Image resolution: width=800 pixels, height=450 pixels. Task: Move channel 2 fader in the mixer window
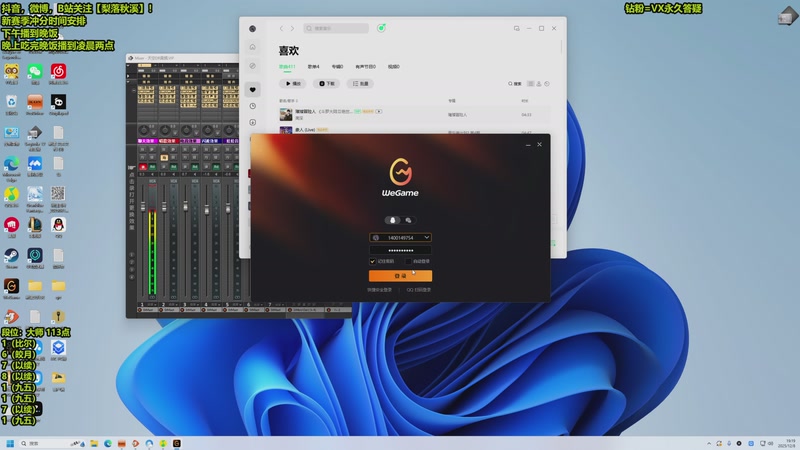point(164,206)
